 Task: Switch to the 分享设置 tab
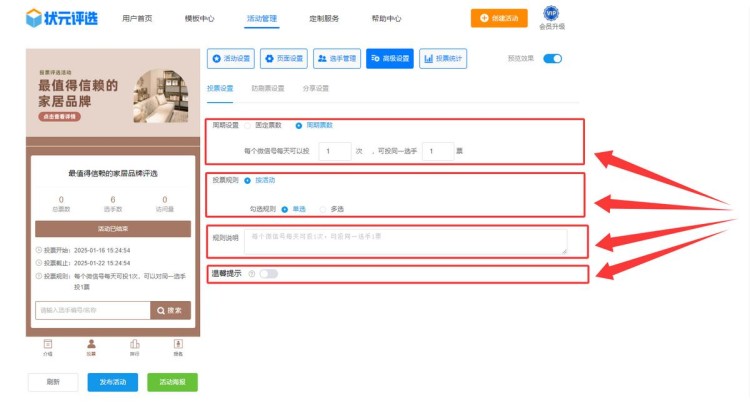click(x=315, y=88)
